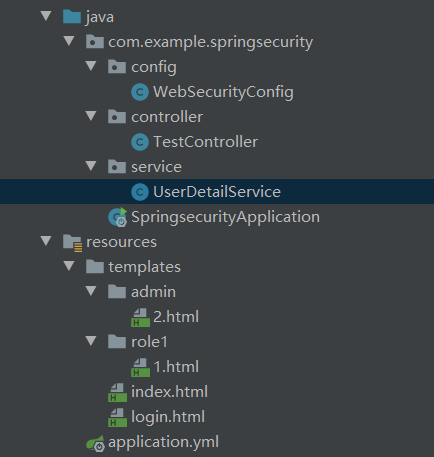Collapse the templates folder arrow

click(69, 266)
